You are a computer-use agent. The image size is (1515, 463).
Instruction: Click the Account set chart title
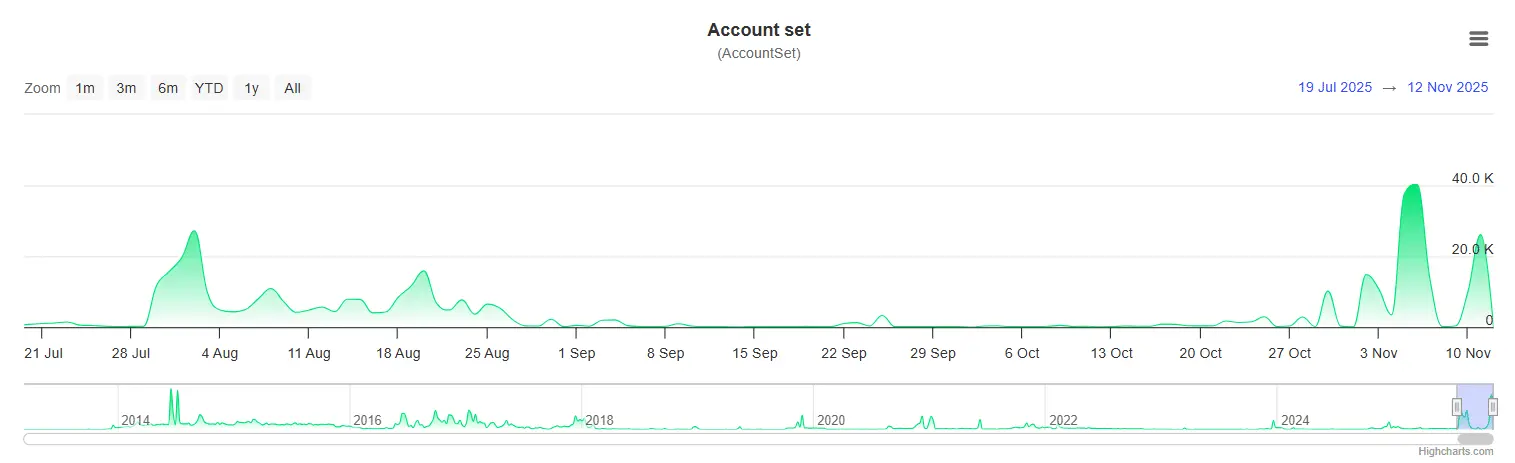[759, 30]
